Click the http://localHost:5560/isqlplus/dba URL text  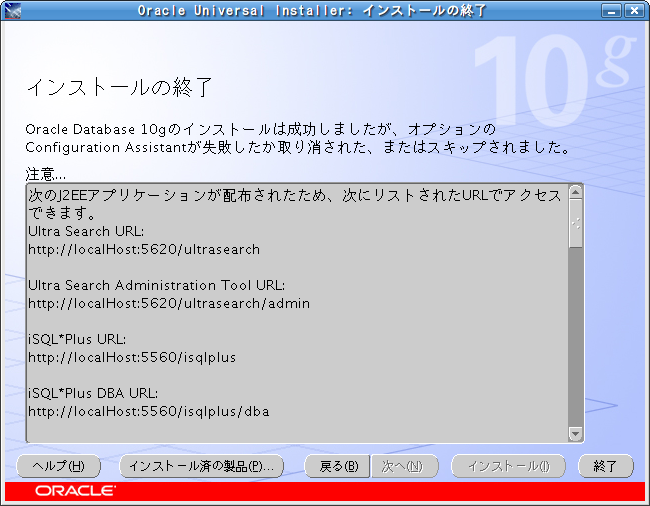(148, 411)
